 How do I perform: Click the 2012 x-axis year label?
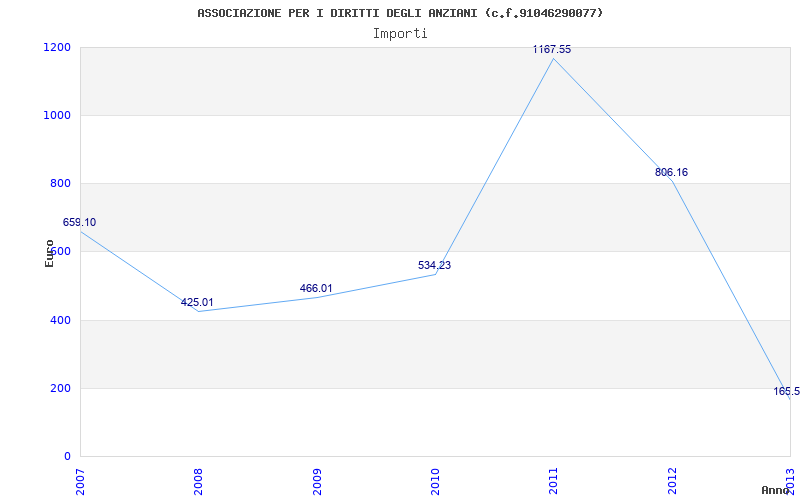coord(672,482)
